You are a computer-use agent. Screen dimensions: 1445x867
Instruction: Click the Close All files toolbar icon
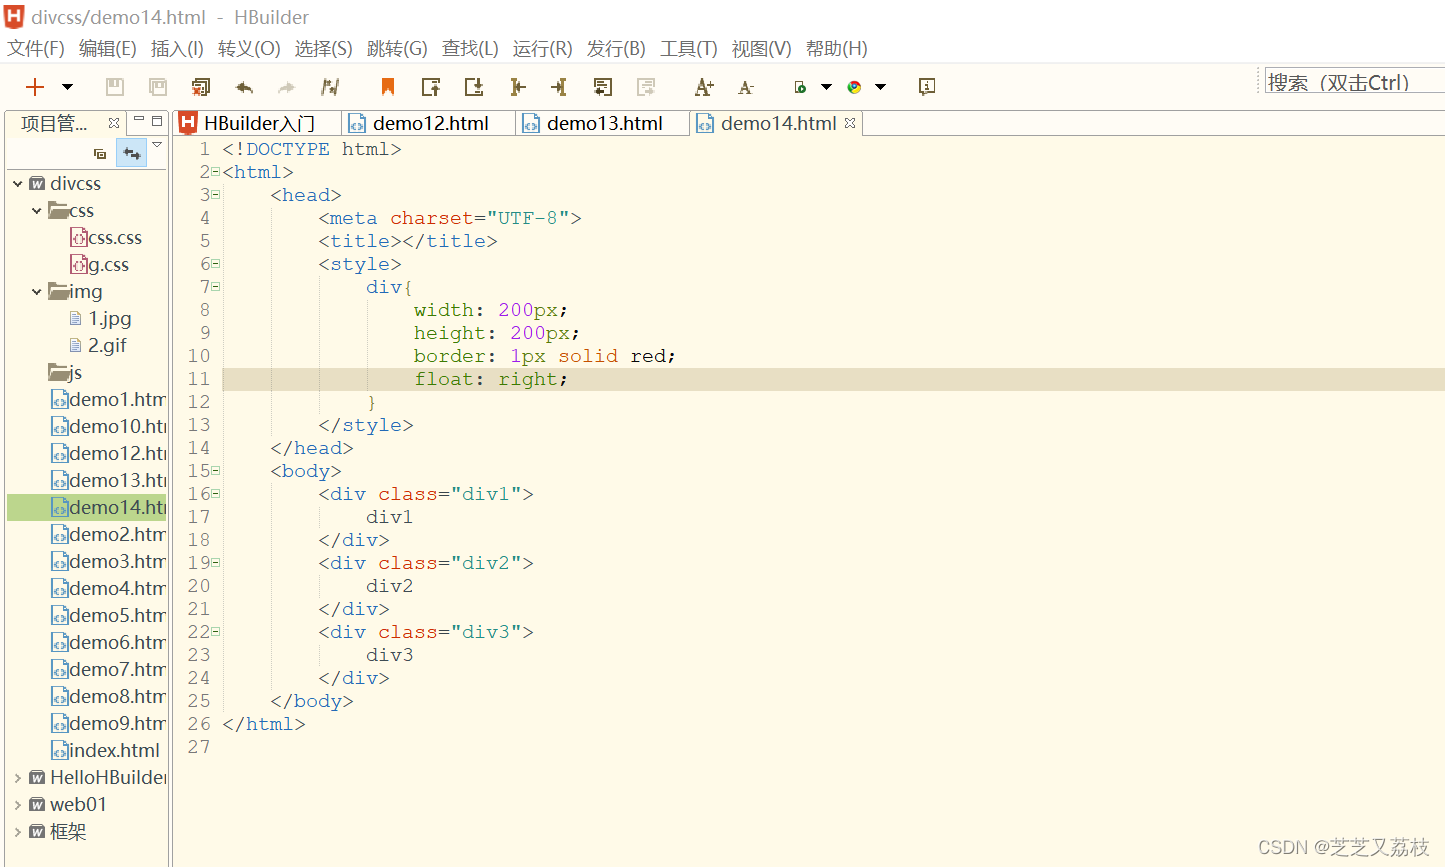point(201,87)
